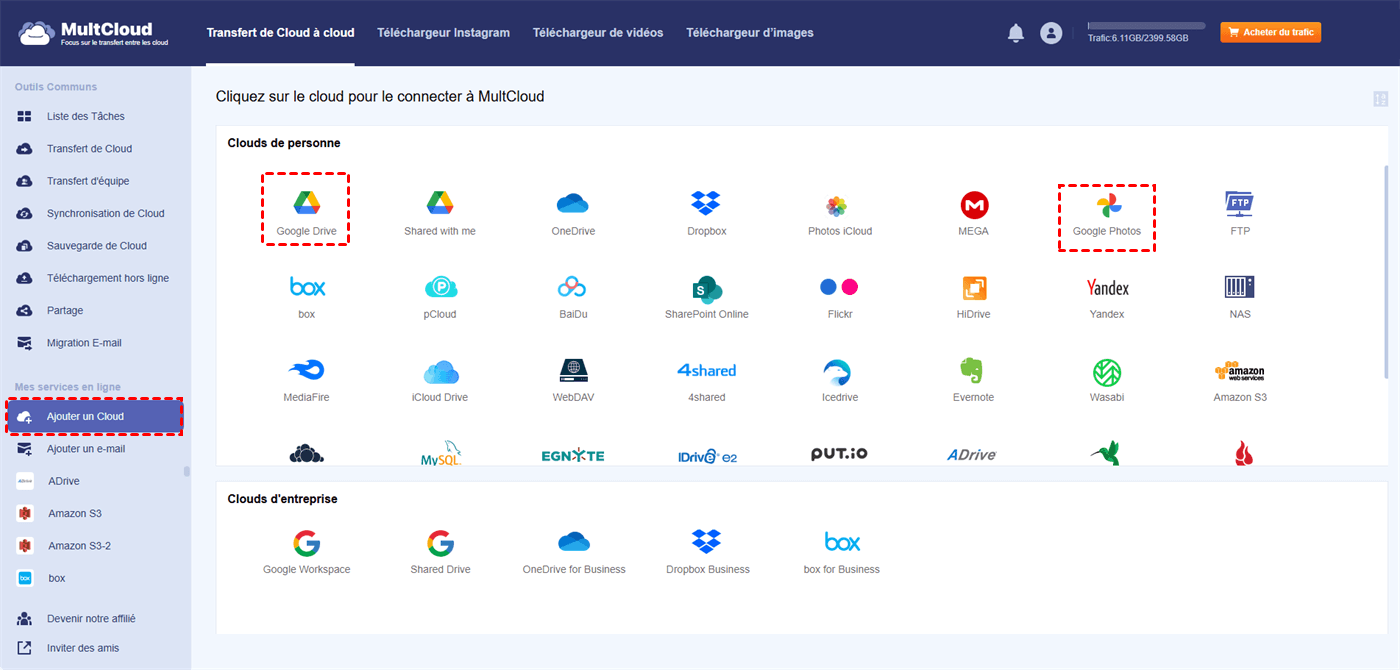Viewport: 1400px width, 670px height.
Task: Click Ajouter un Cloud in sidebar
Action: [x=95, y=416]
